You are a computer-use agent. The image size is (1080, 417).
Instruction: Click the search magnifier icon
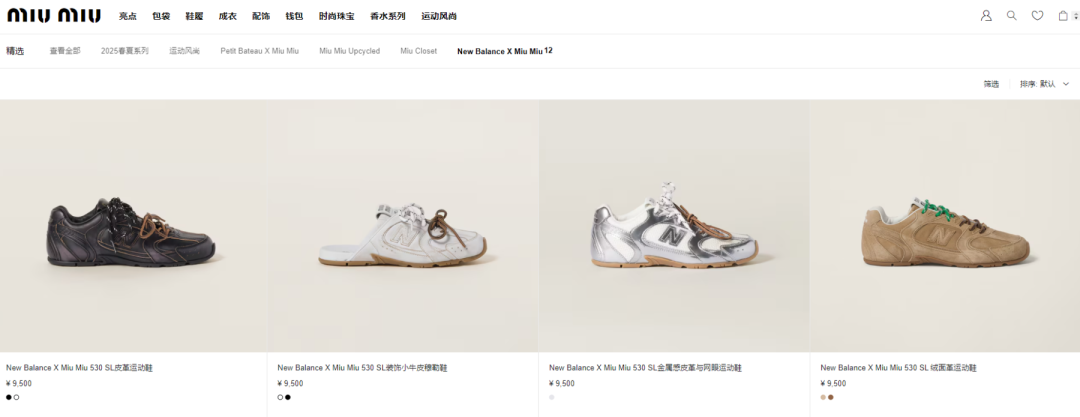[1012, 15]
